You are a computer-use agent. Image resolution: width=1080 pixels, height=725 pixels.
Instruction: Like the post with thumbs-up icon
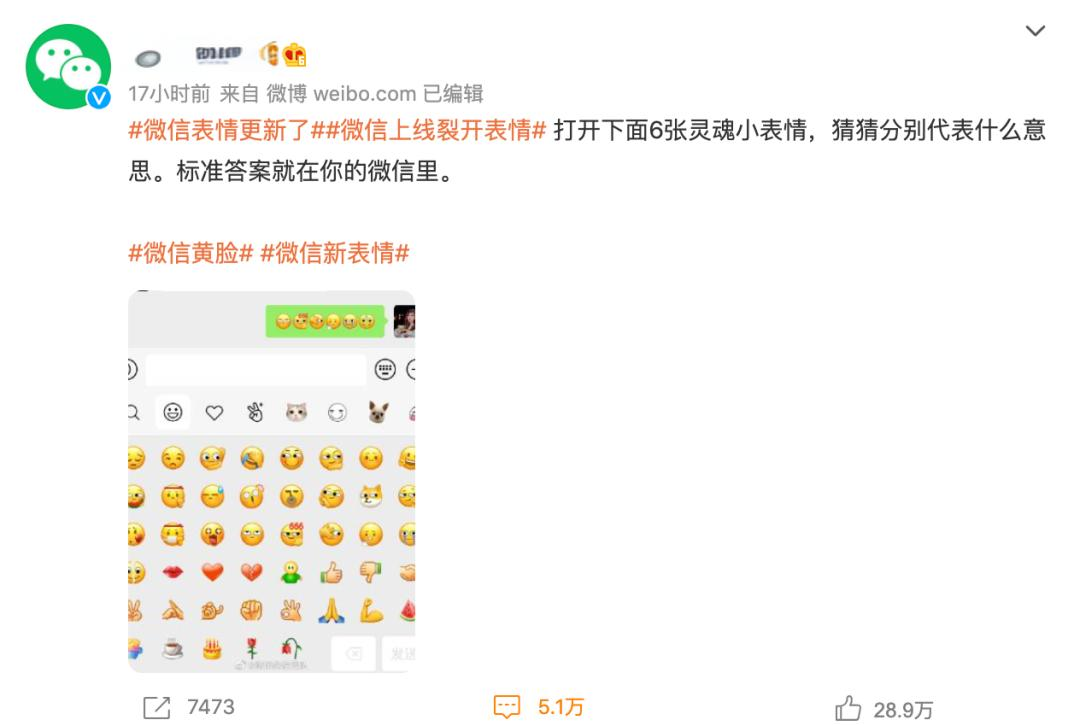tap(848, 708)
